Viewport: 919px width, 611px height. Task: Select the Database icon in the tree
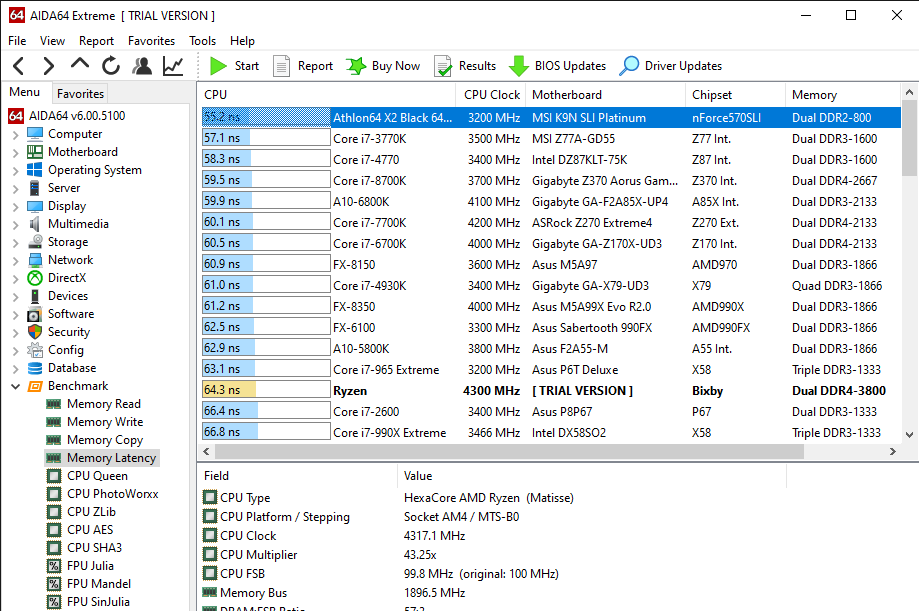35,368
